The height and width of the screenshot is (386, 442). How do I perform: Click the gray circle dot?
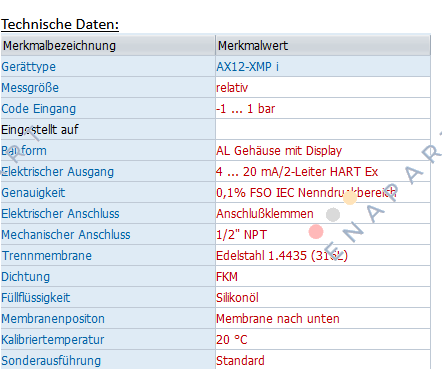[x=333, y=215]
